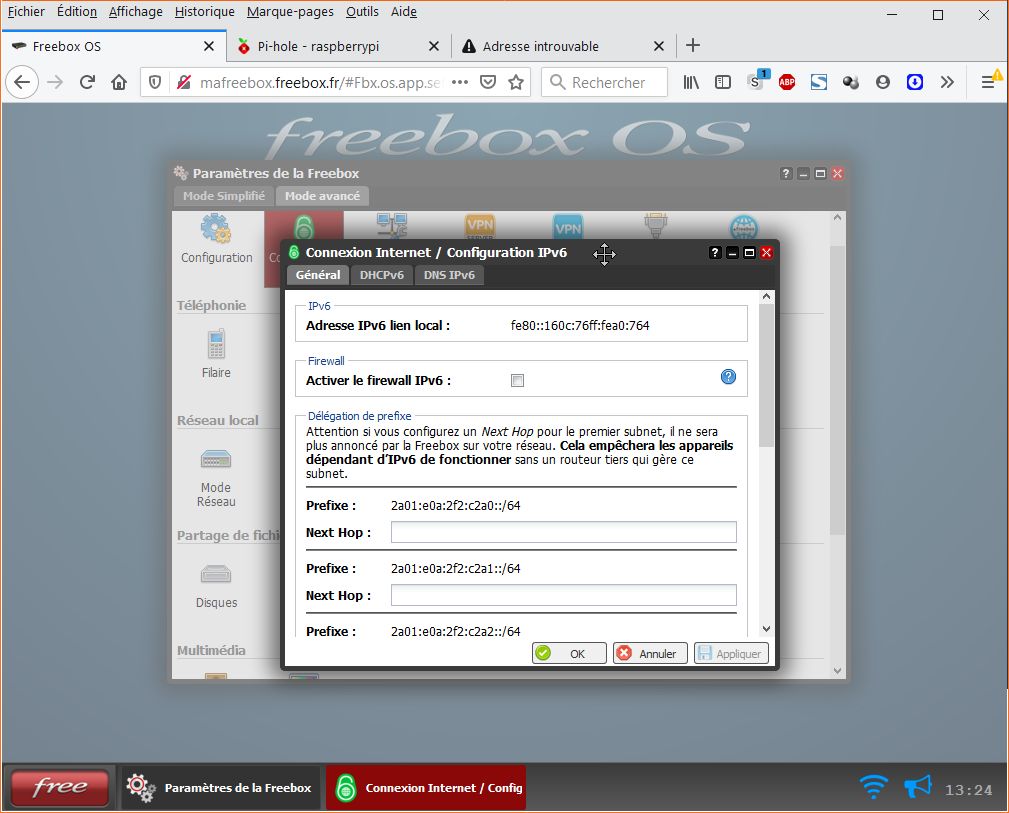Click Next Hop field for prefix c2a0
1009x813 pixels.
564,532
